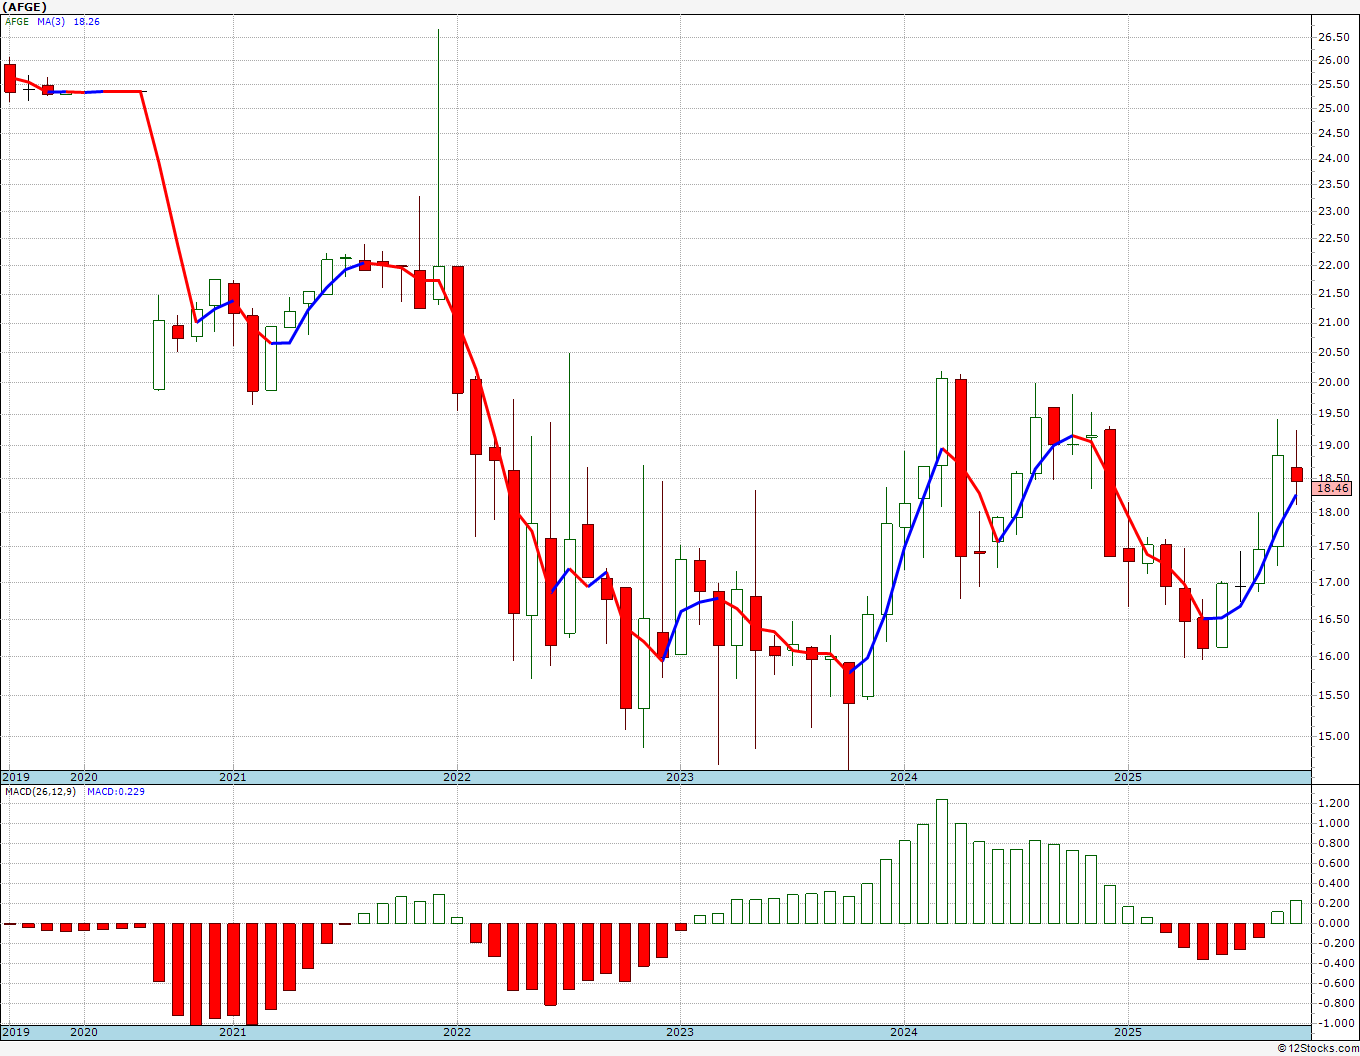1360x1056 pixels.
Task: Click the highlighted 18.46 current price tag
Action: pyautogui.click(x=1332, y=488)
